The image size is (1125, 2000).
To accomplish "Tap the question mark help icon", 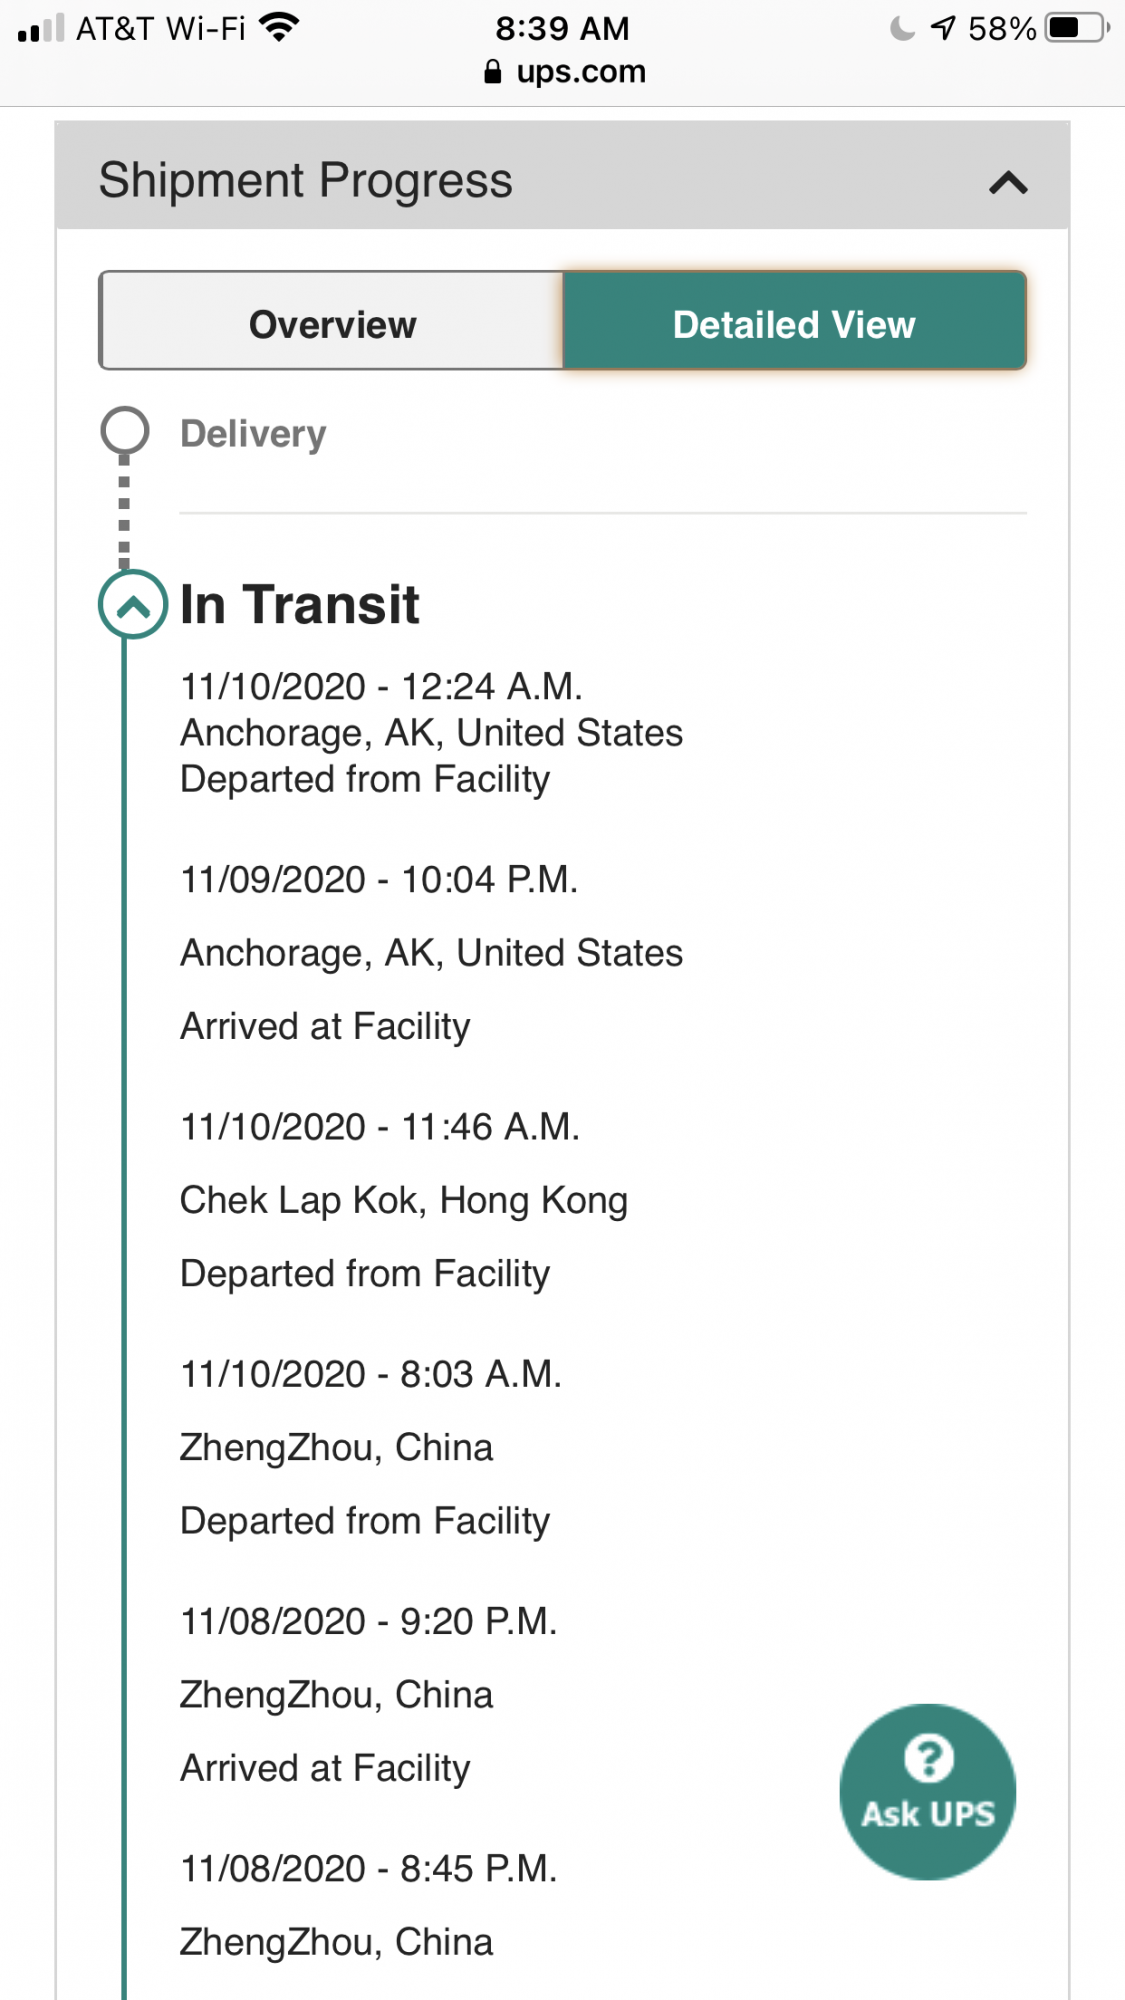I will pyautogui.click(x=928, y=1758).
